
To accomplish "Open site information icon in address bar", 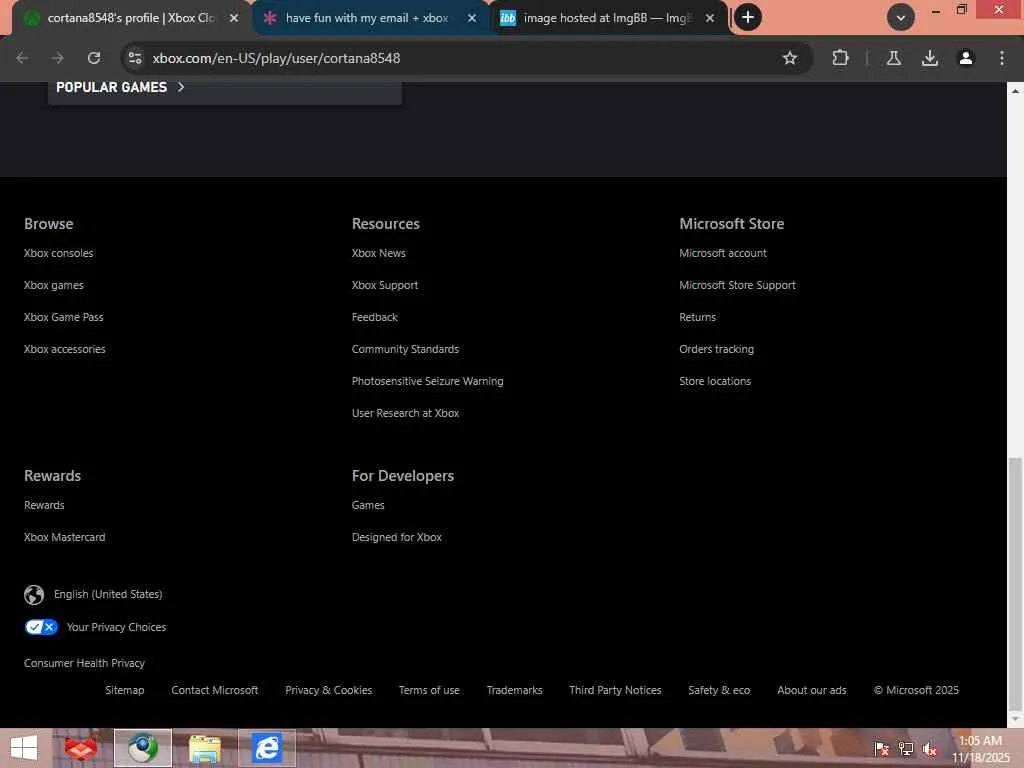I will click(135, 58).
